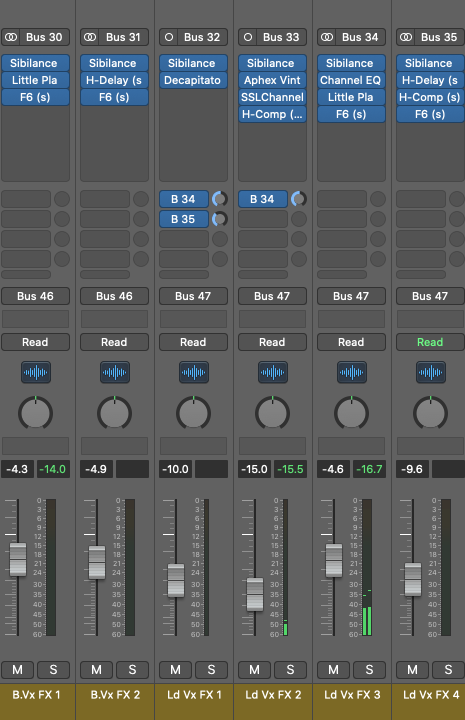Toggle mono format icon beside Bus 33
465x720 pixels.
[x=248, y=37]
